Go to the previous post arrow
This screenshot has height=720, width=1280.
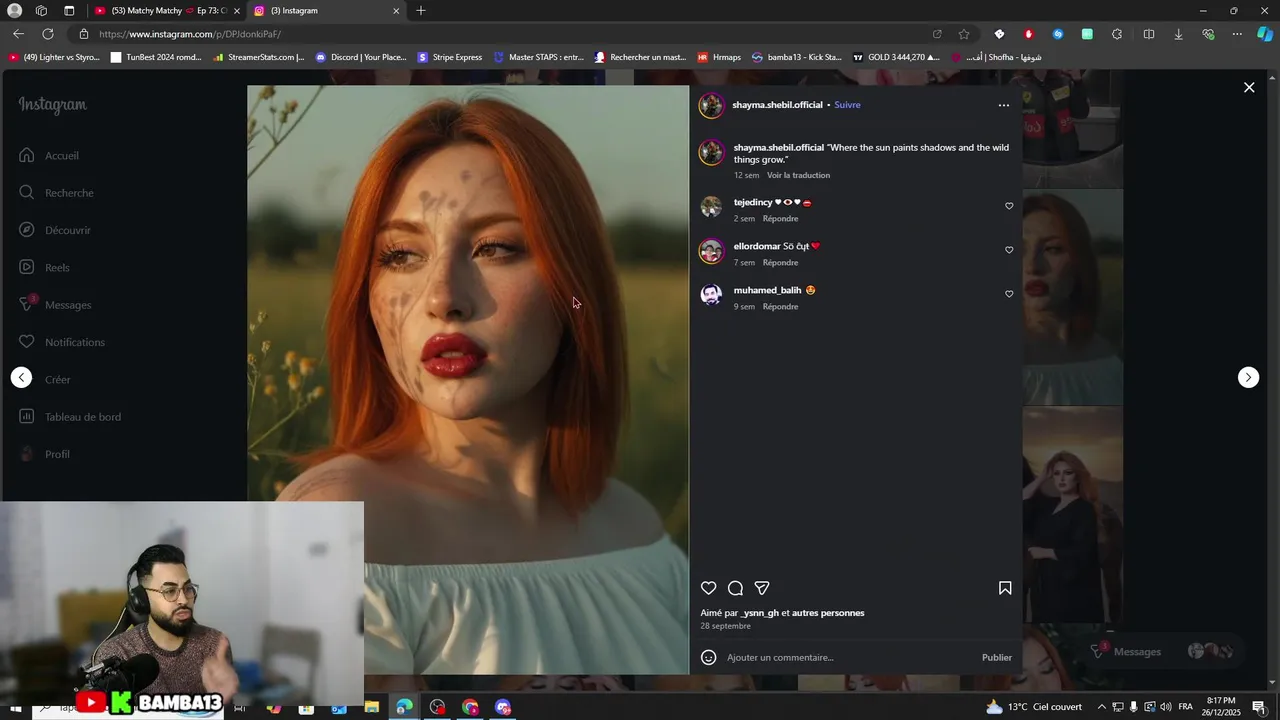tap(22, 377)
